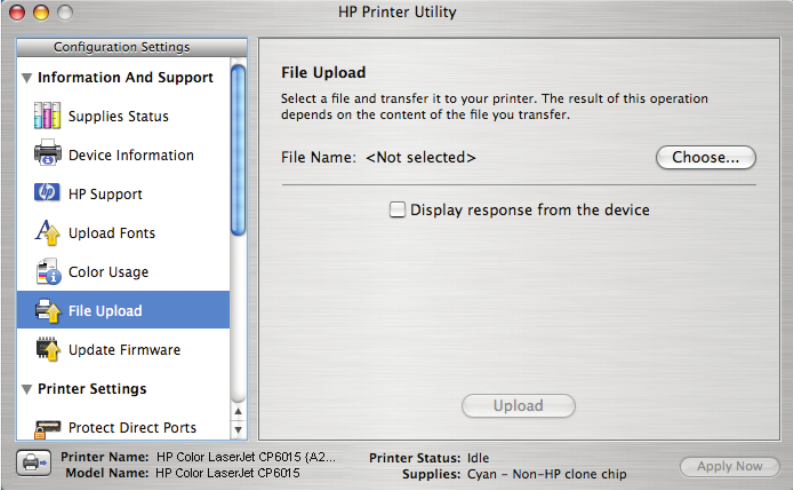
Task: Click the Update Firmware chip icon
Action: [48, 349]
